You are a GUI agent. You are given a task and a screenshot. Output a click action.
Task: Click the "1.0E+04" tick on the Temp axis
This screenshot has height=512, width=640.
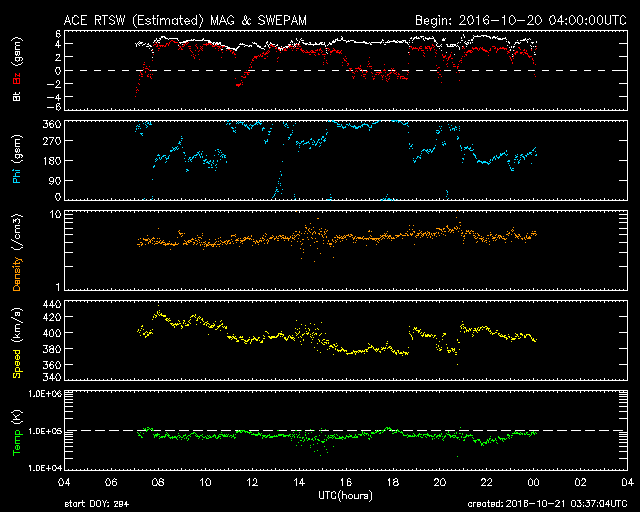[45, 468]
